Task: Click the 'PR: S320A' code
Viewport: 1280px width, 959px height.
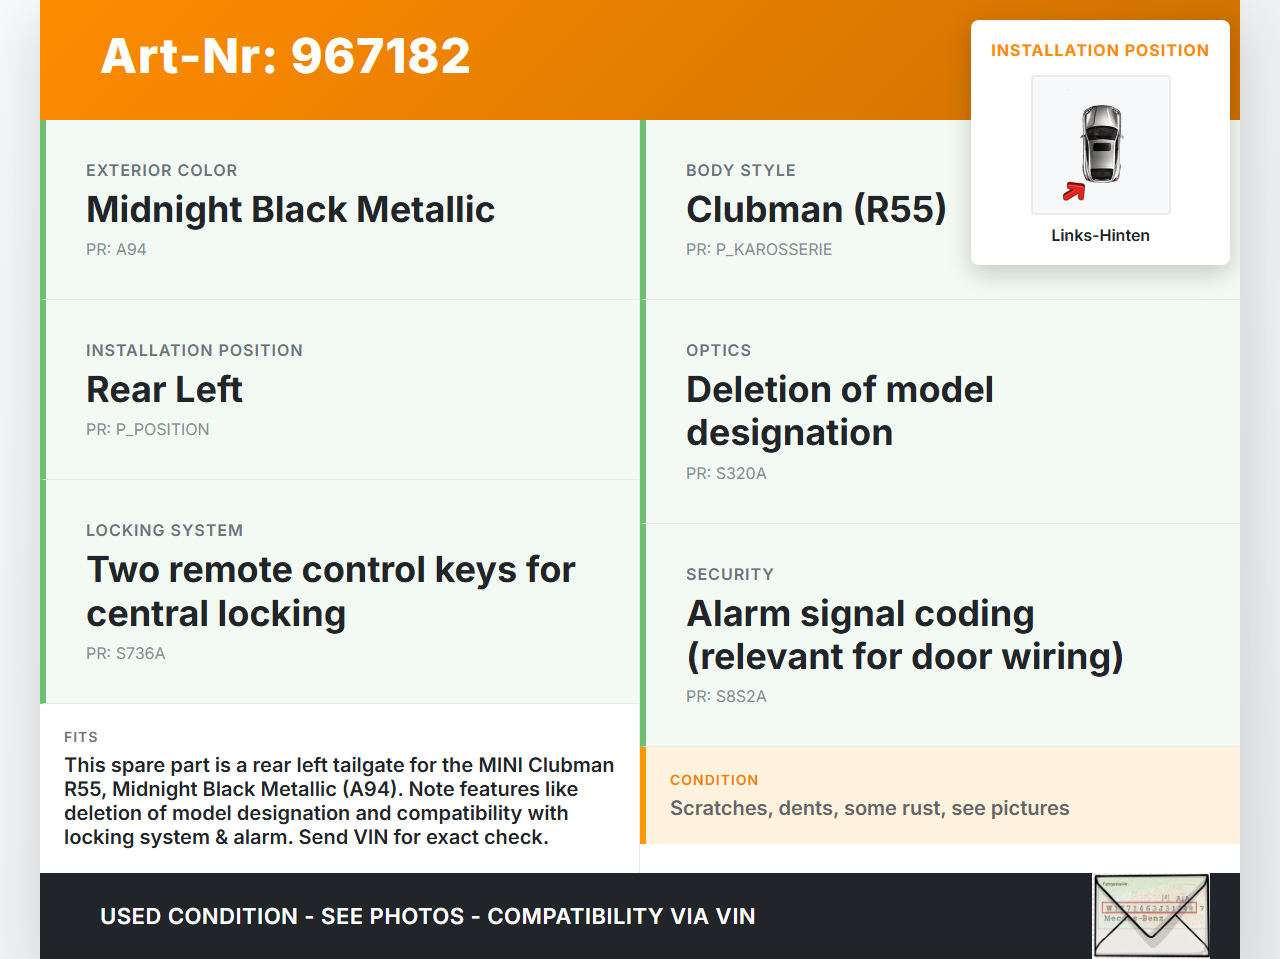Action: tap(726, 473)
